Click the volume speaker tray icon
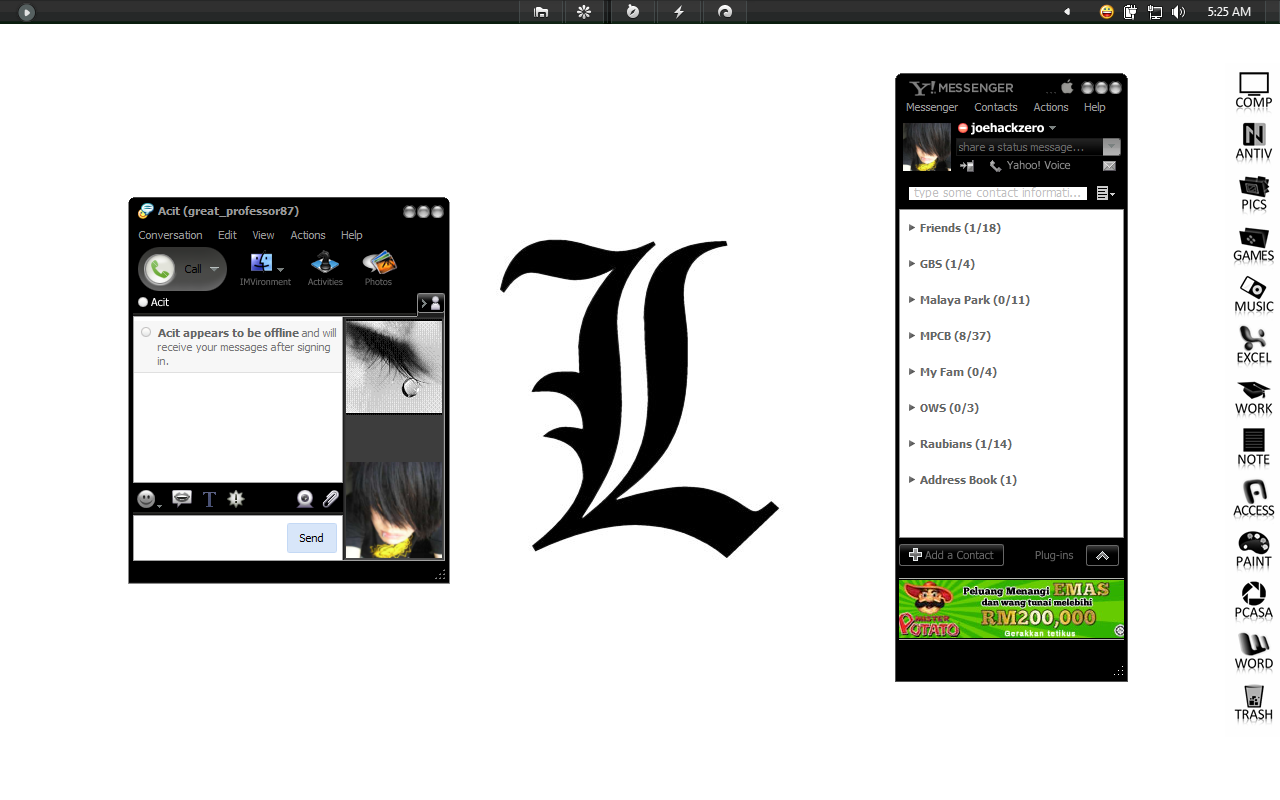The height and width of the screenshot is (800, 1280). [x=1179, y=12]
